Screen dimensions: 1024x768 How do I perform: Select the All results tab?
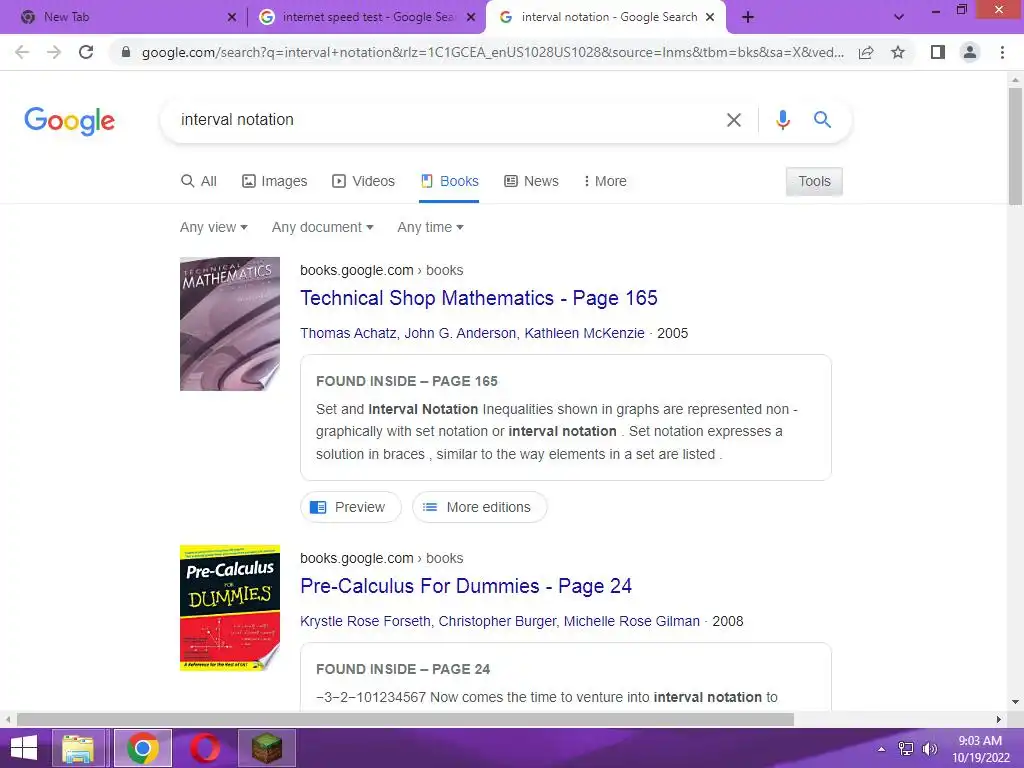199,181
